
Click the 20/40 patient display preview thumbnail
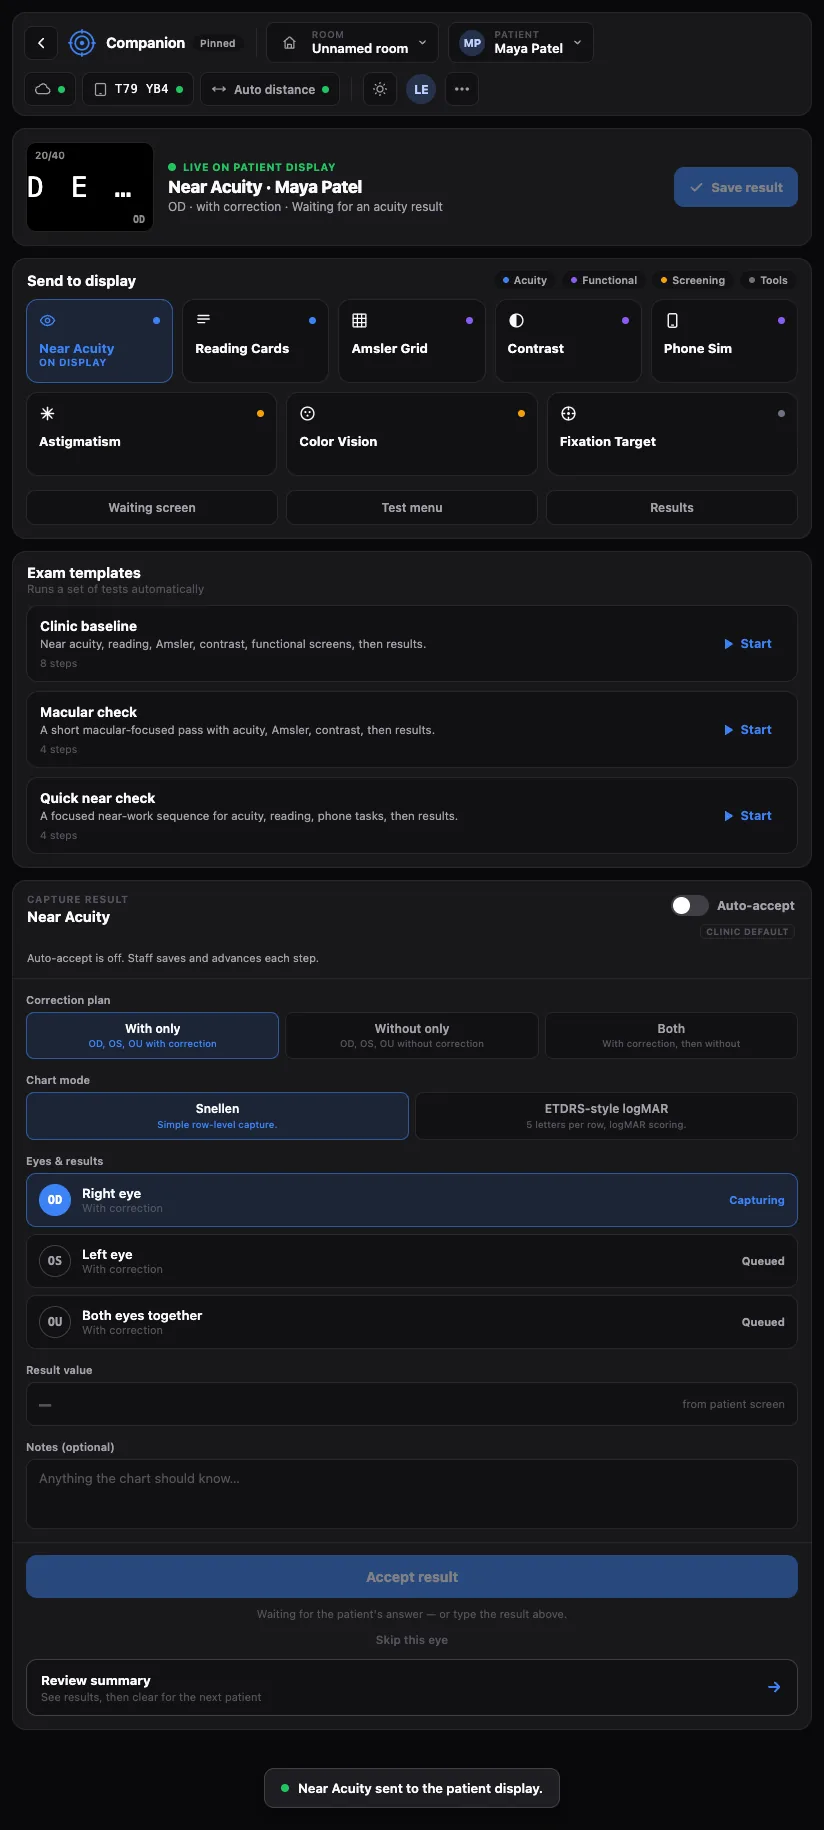(90, 187)
